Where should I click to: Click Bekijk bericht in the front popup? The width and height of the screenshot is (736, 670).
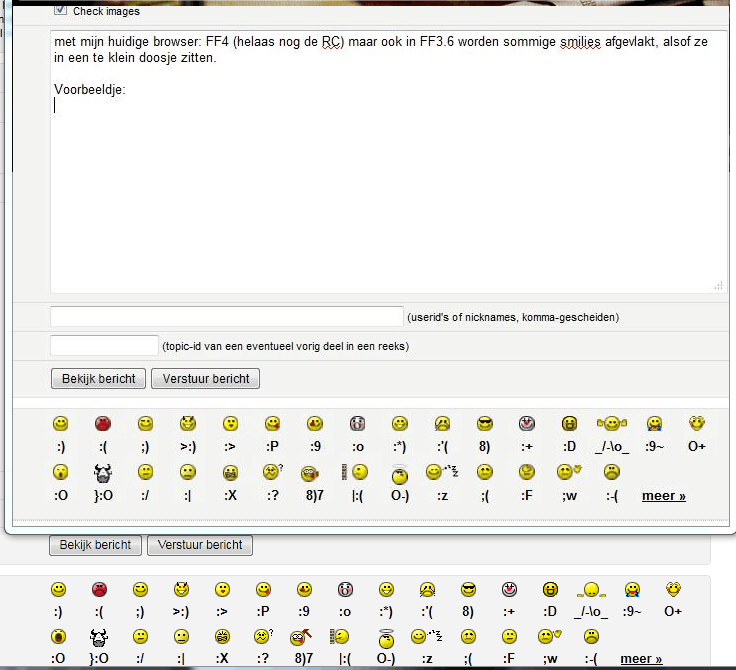[98, 378]
